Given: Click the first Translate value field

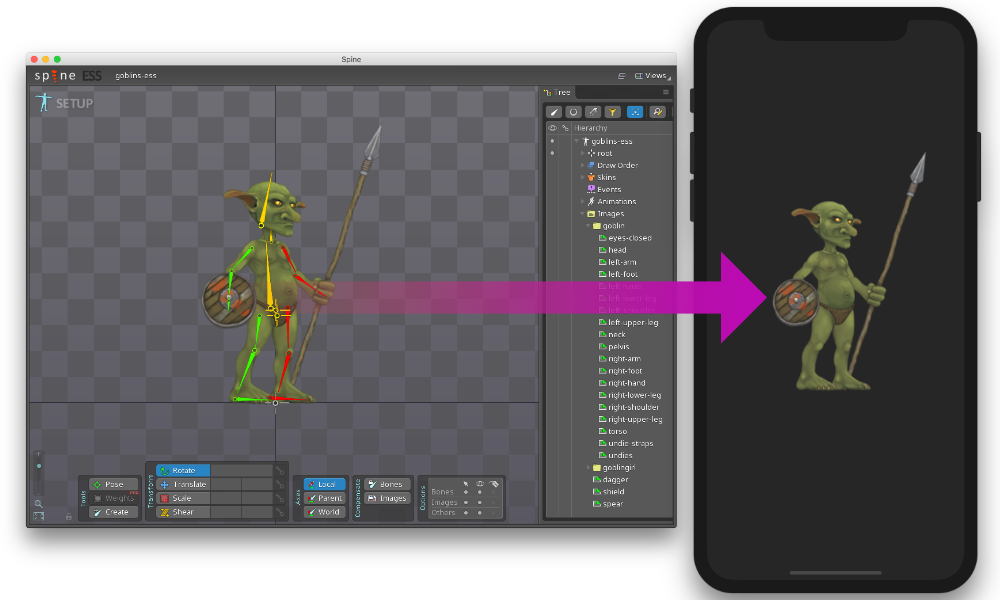Looking at the screenshot, I should point(226,485).
